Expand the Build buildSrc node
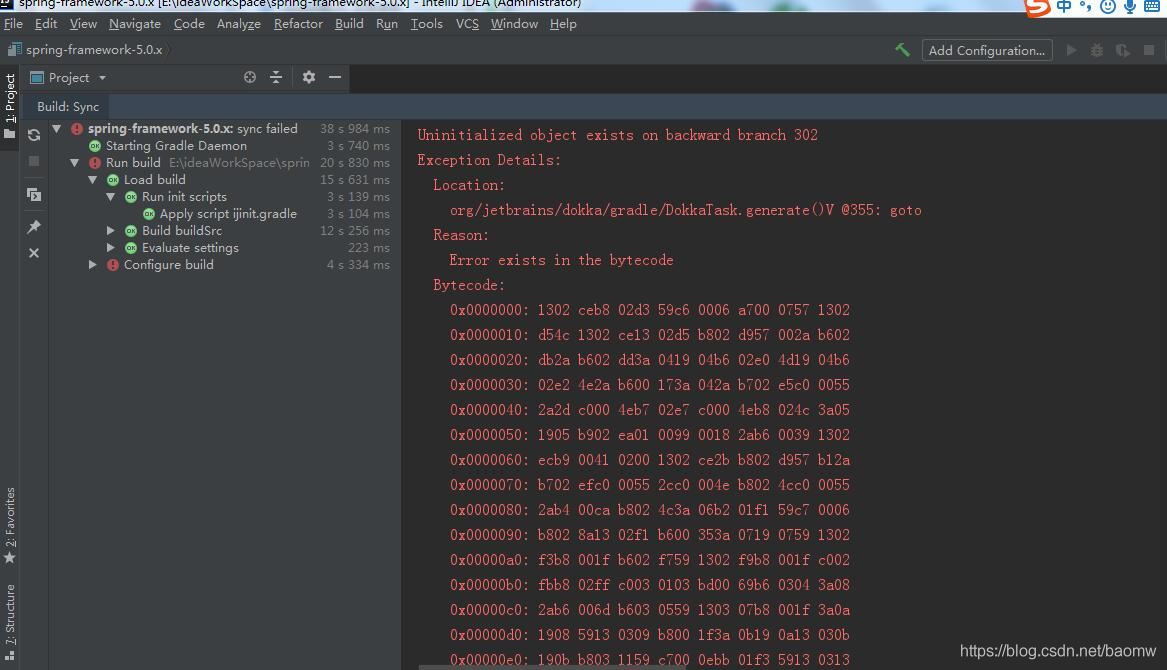 (x=111, y=231)
